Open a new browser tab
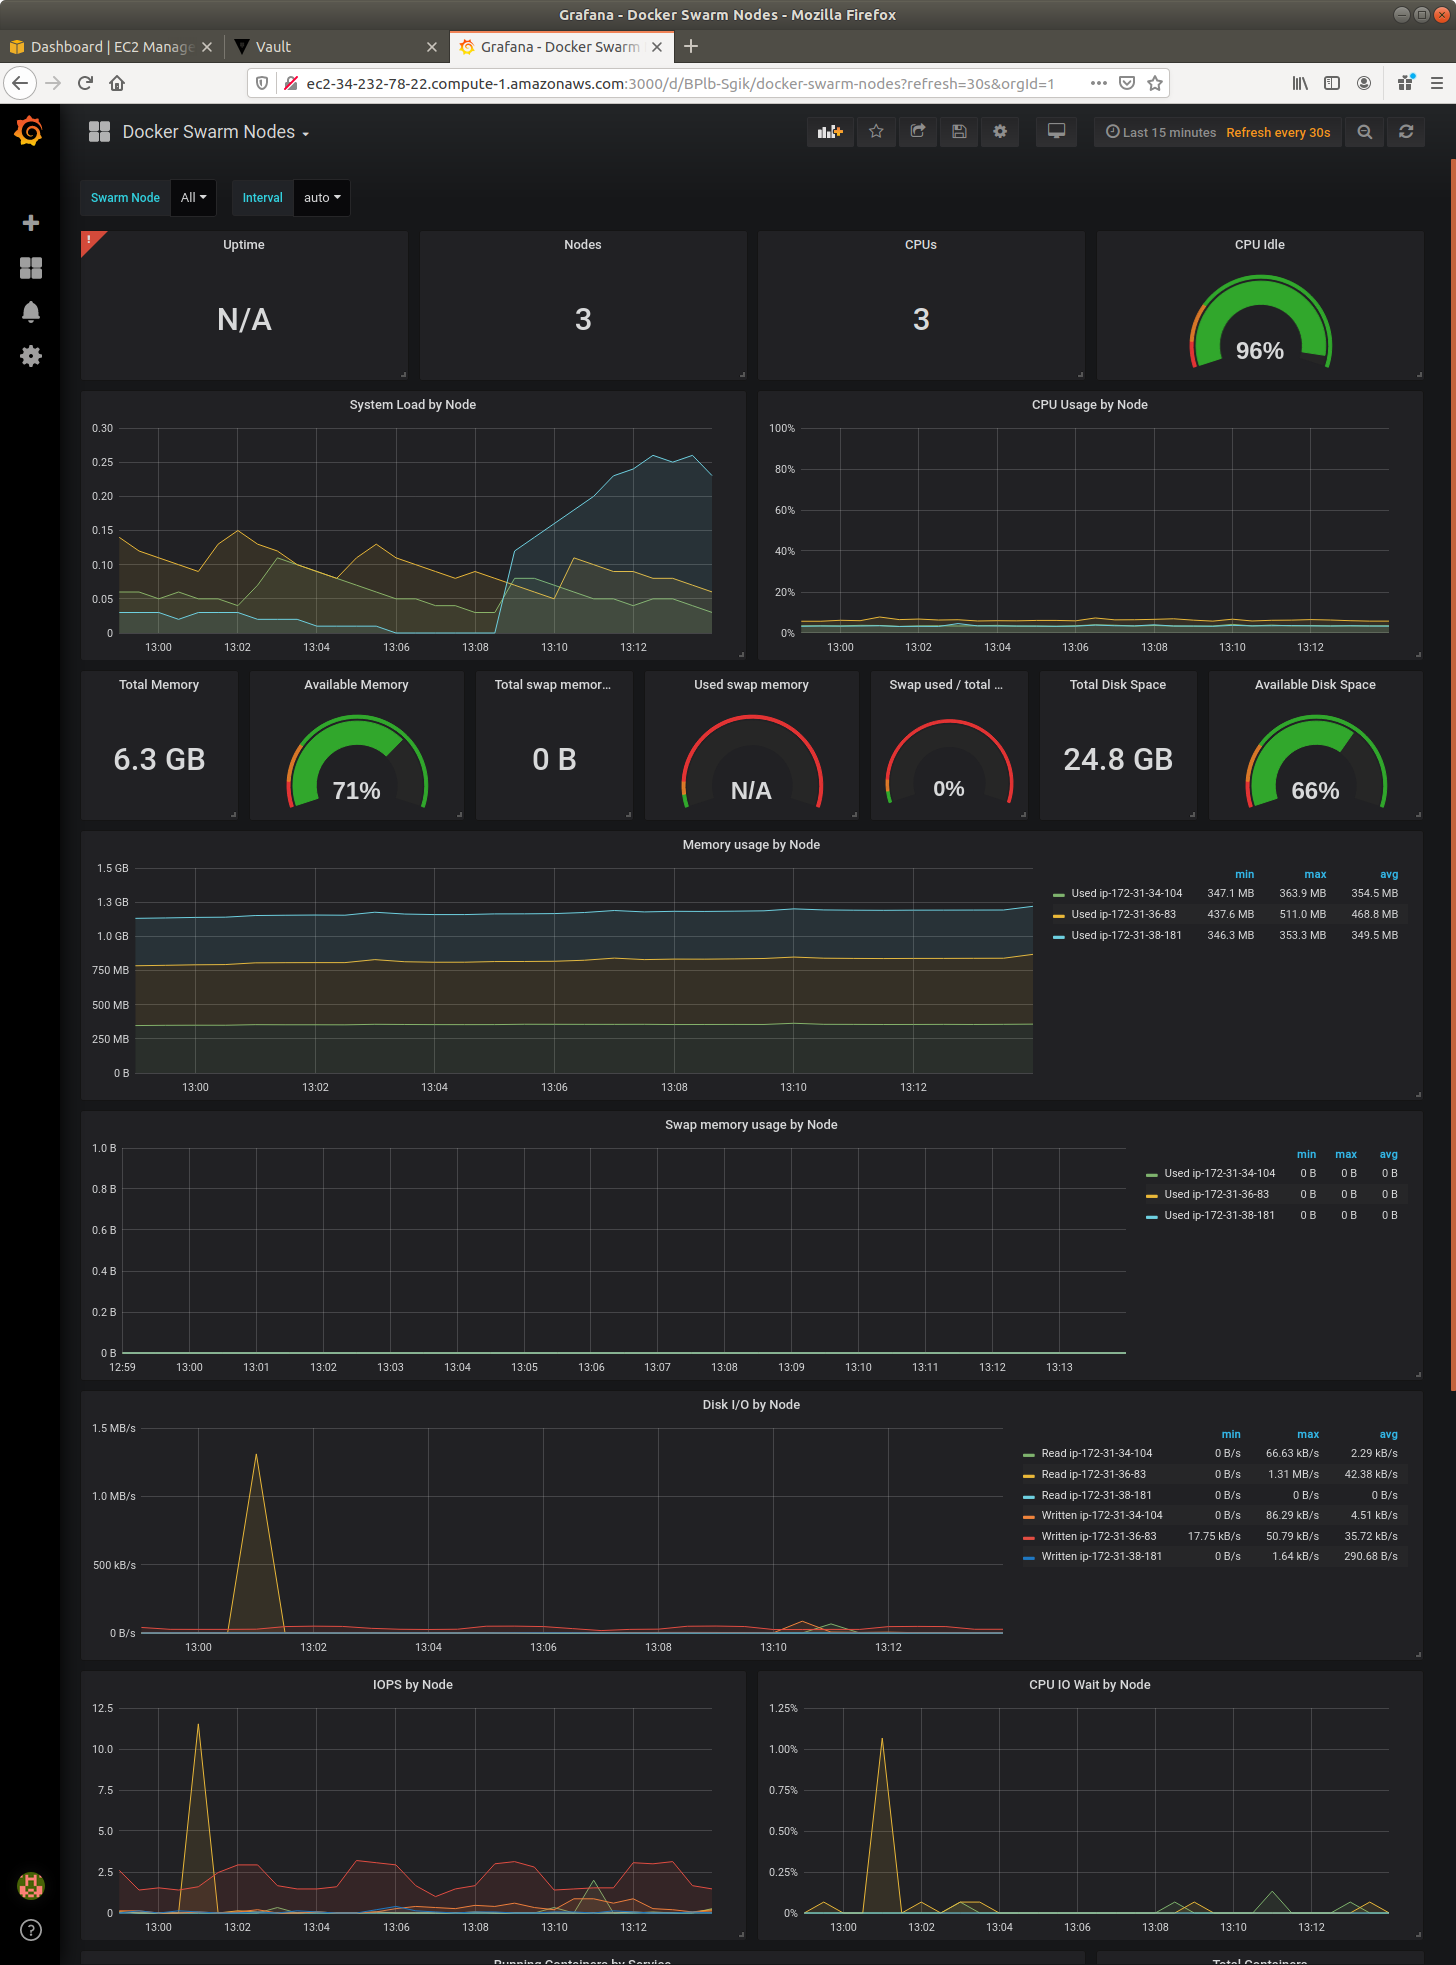Screen dimensions: 1456x1965 coord(691,46)
